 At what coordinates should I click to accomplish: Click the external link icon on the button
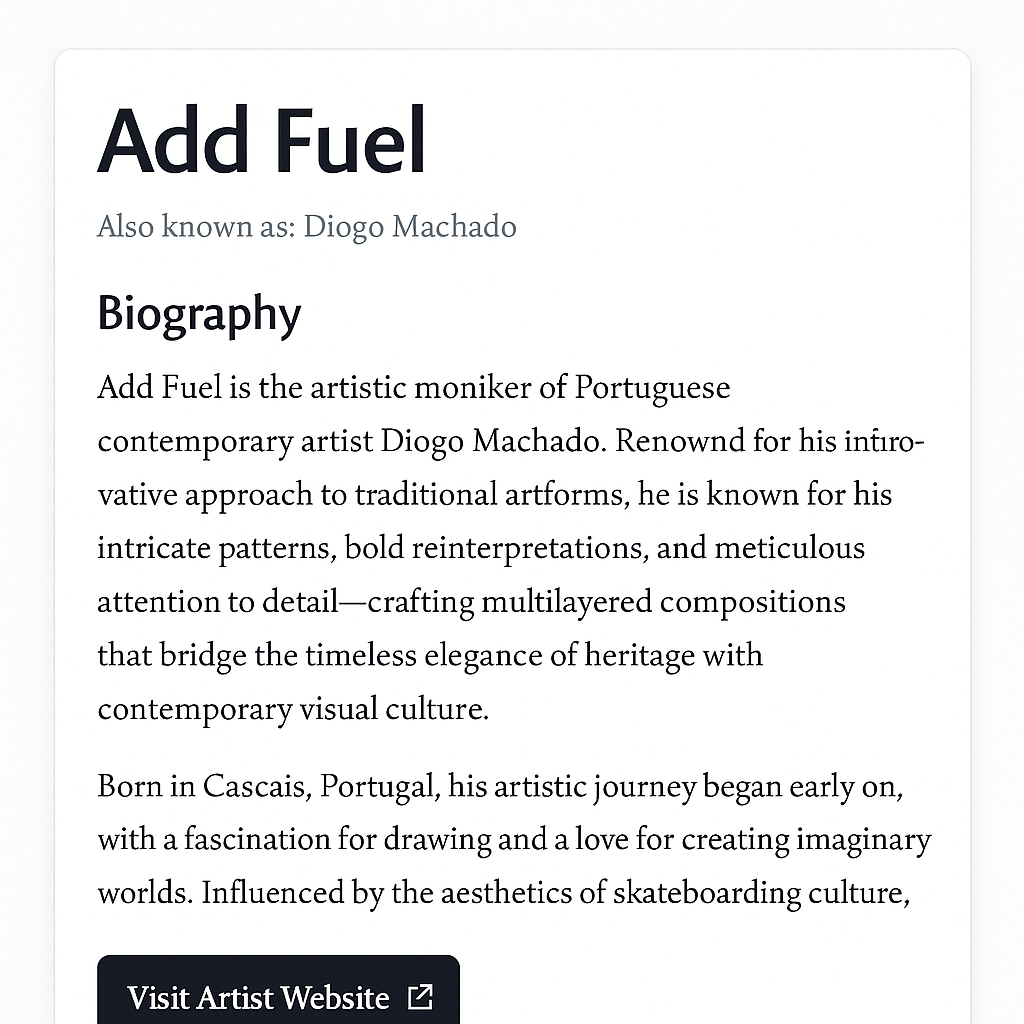tap(420, 997)
